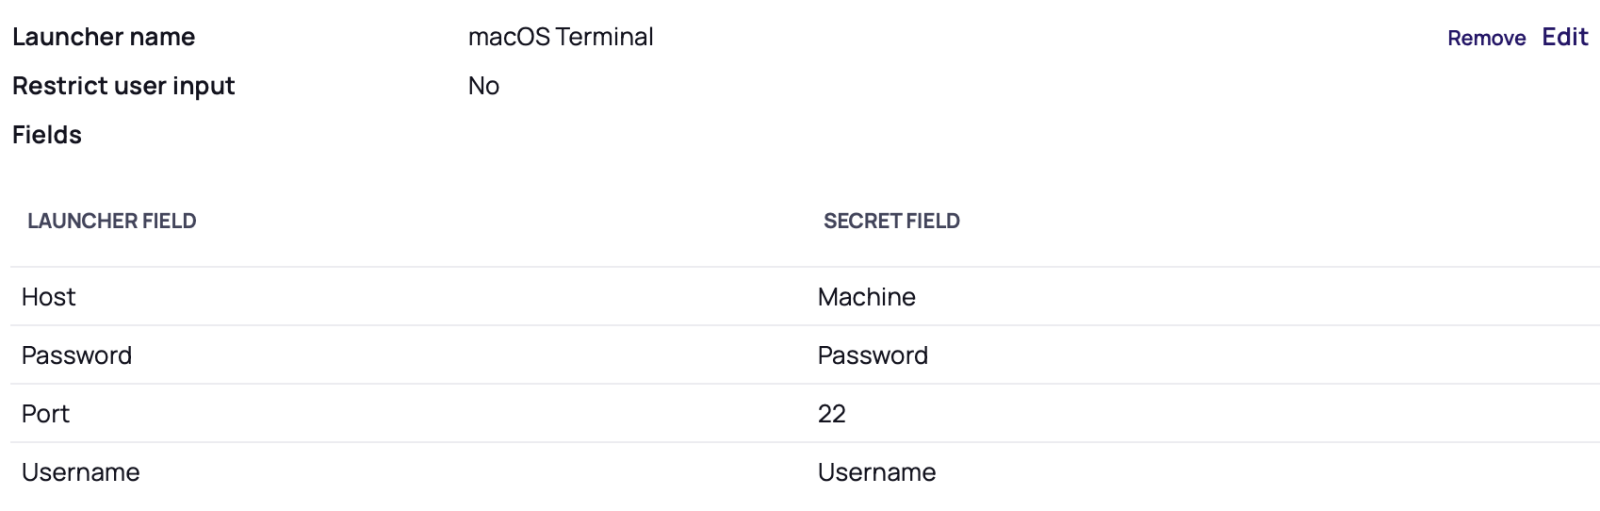Viewport: 1600px width, 511px height.
Task: Click the port value 22
Action: click(831, 414)
